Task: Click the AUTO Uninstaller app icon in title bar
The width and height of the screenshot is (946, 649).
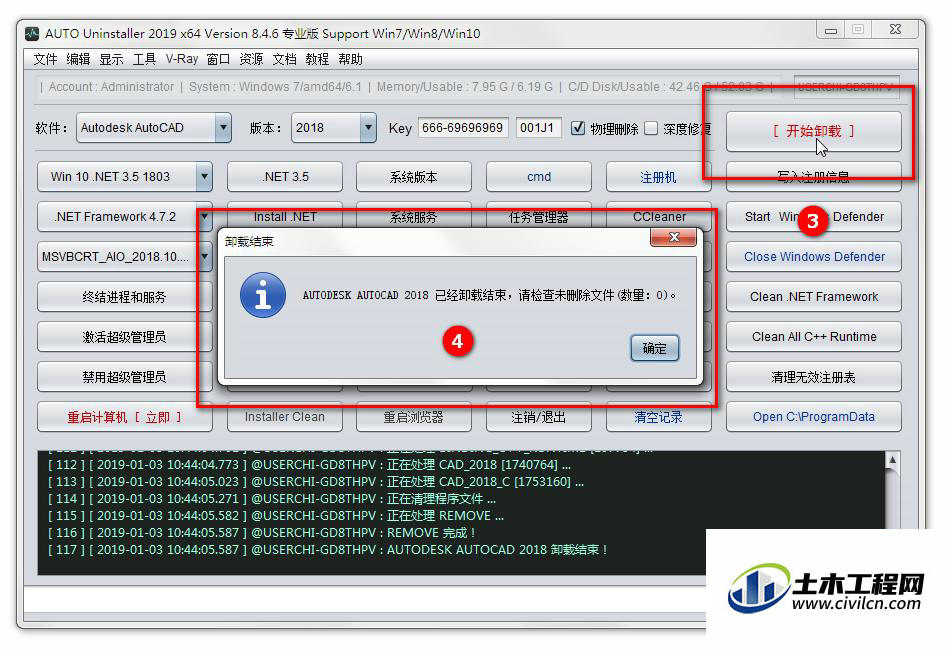Action: point(32,34)
